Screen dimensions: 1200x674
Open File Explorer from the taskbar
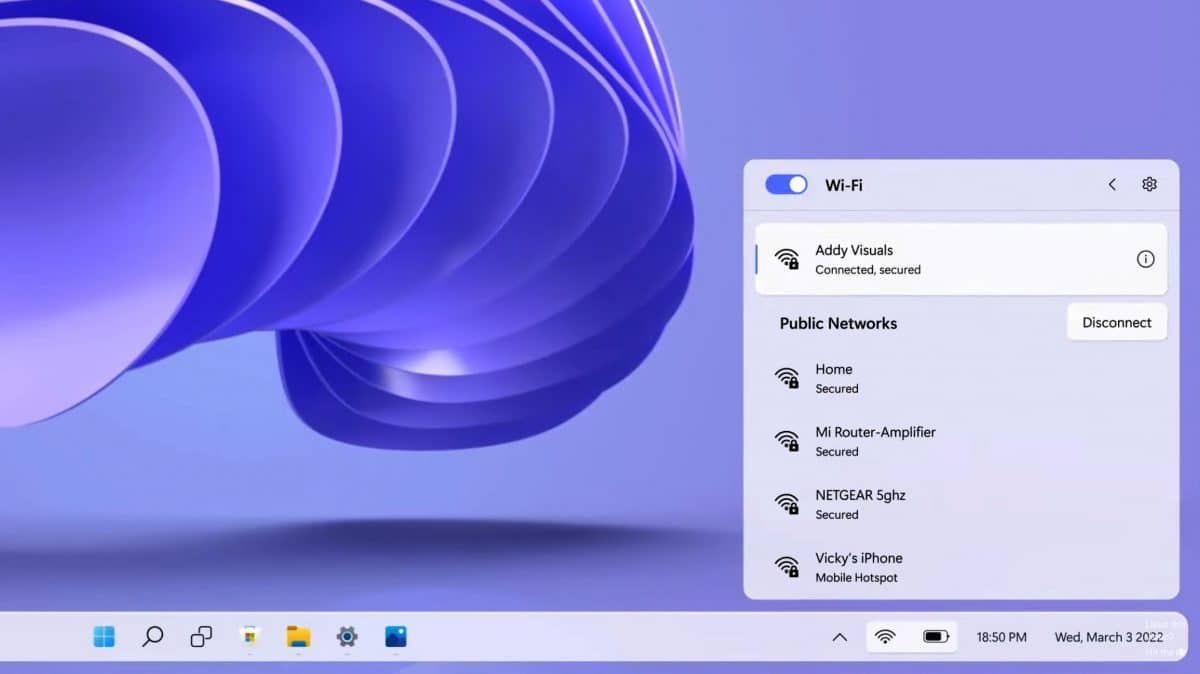click(x=297, y=637)
